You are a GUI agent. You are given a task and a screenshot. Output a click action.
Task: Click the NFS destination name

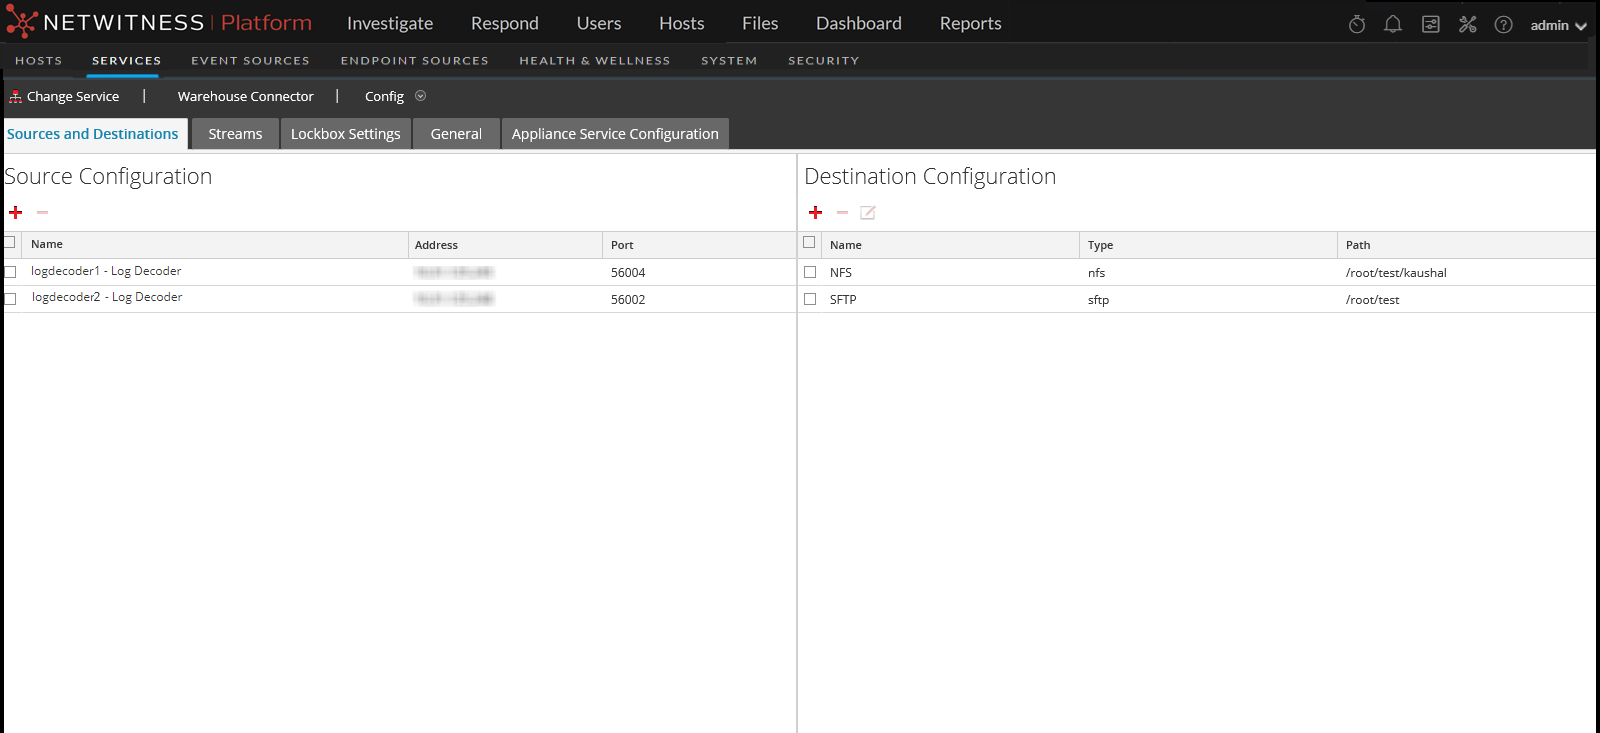841,272
